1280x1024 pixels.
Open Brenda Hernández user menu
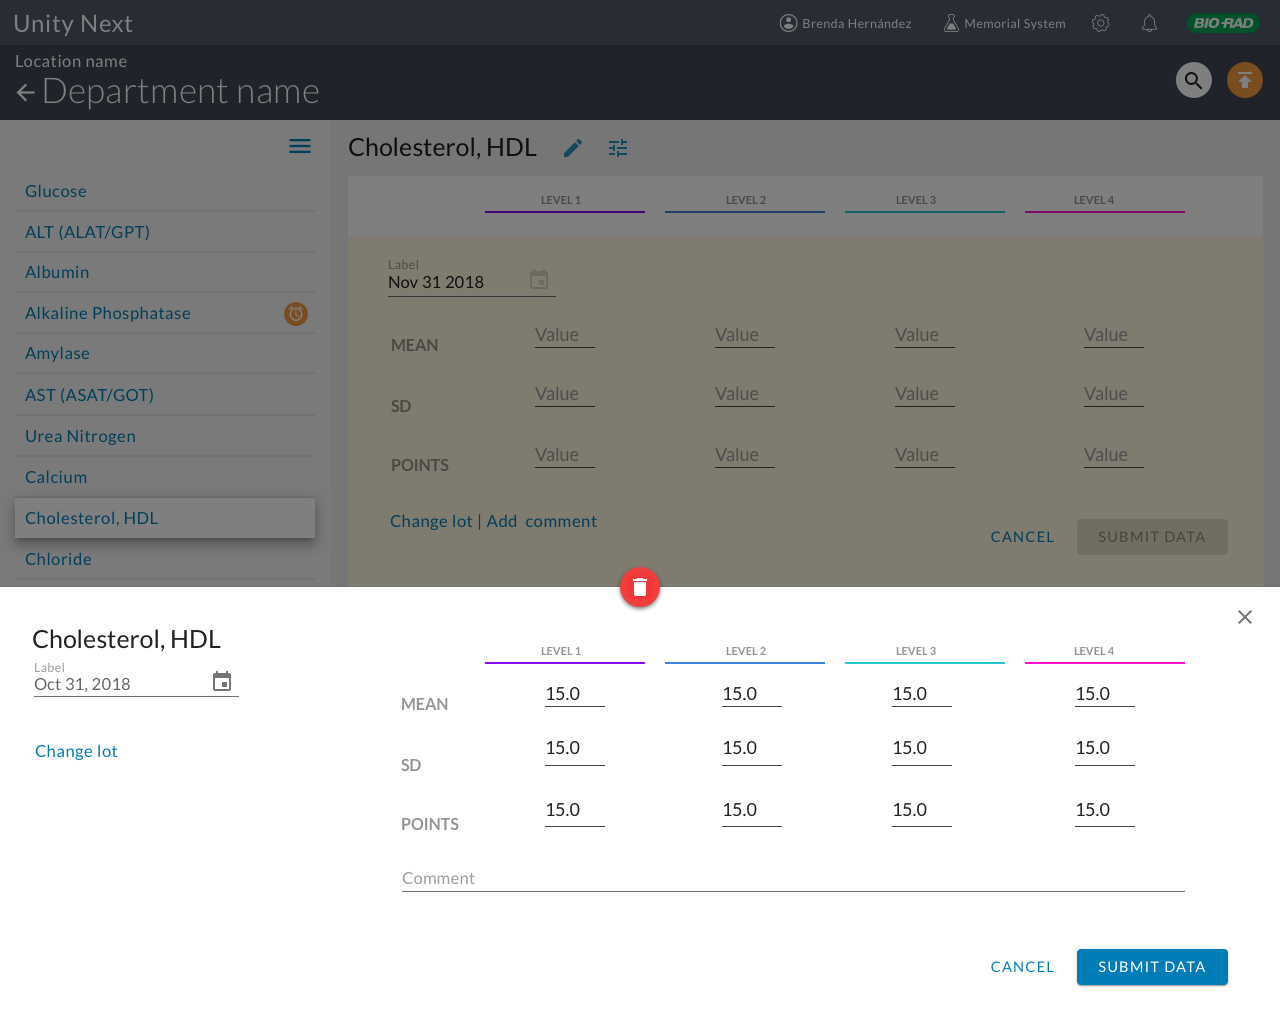click(x=845, y=23)
